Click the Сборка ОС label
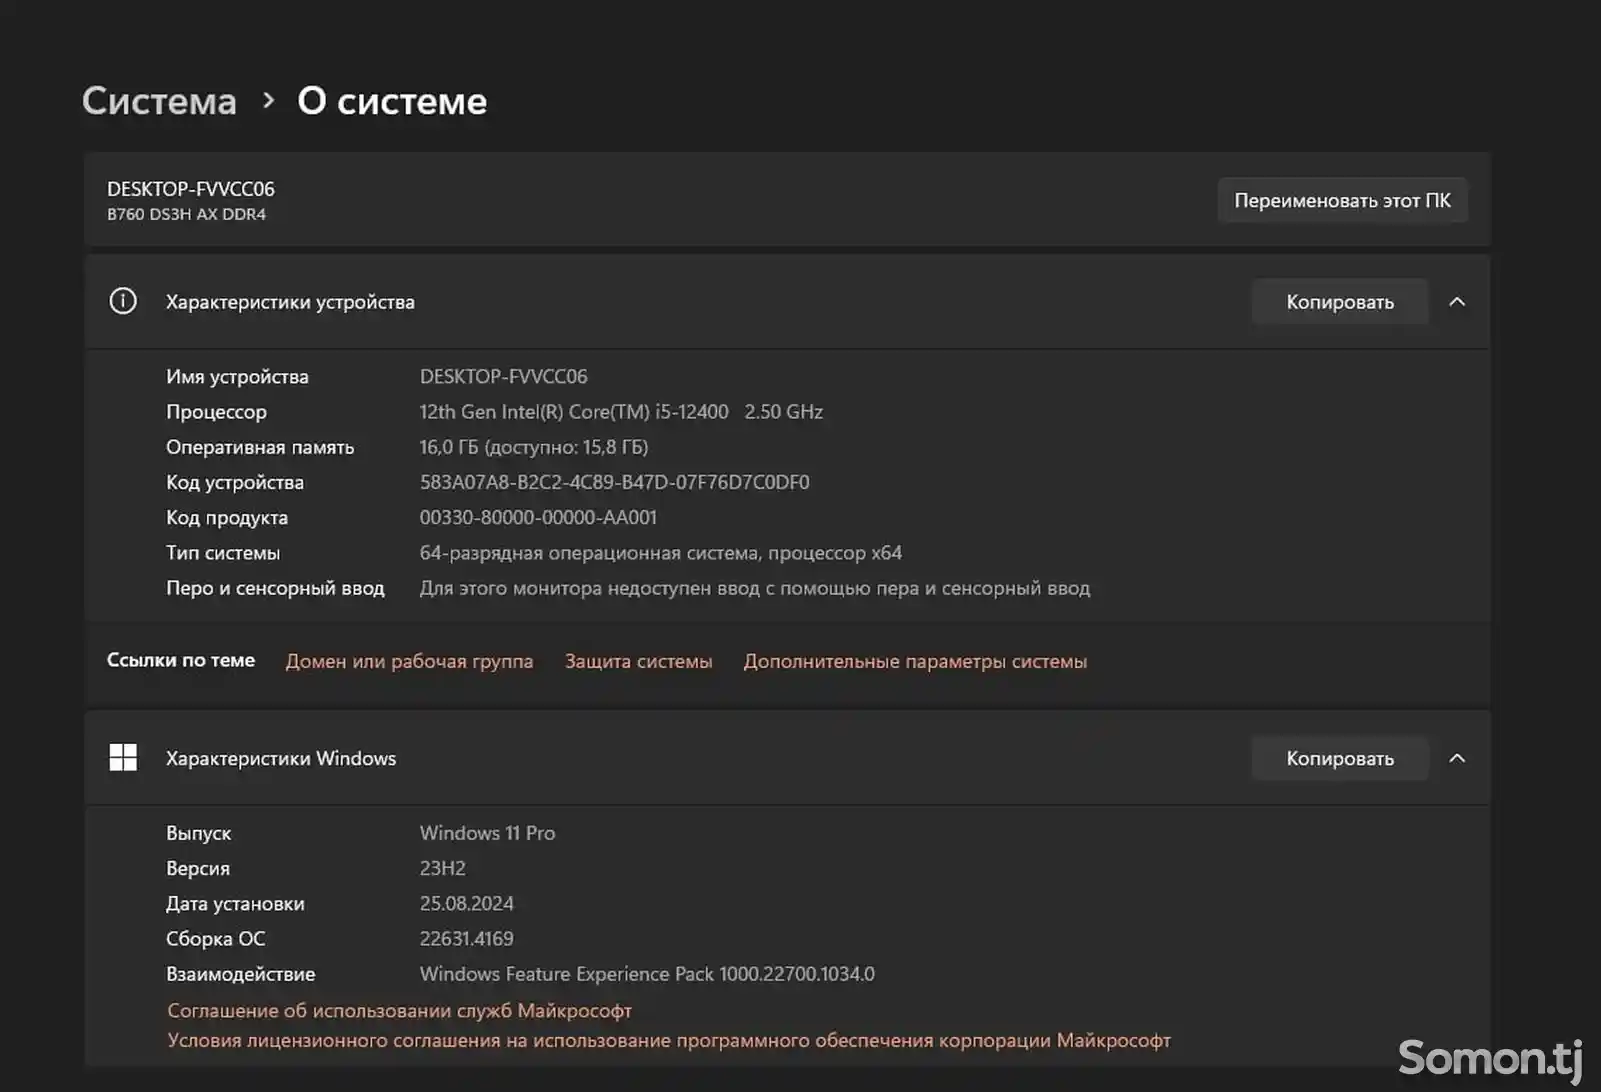The height and width of the screenshot is (1092, 1601). point(216,939)
